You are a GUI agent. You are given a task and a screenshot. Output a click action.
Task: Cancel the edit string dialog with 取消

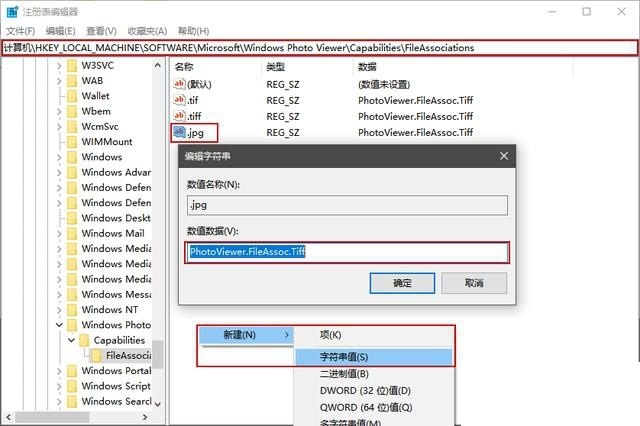[474, 283]
